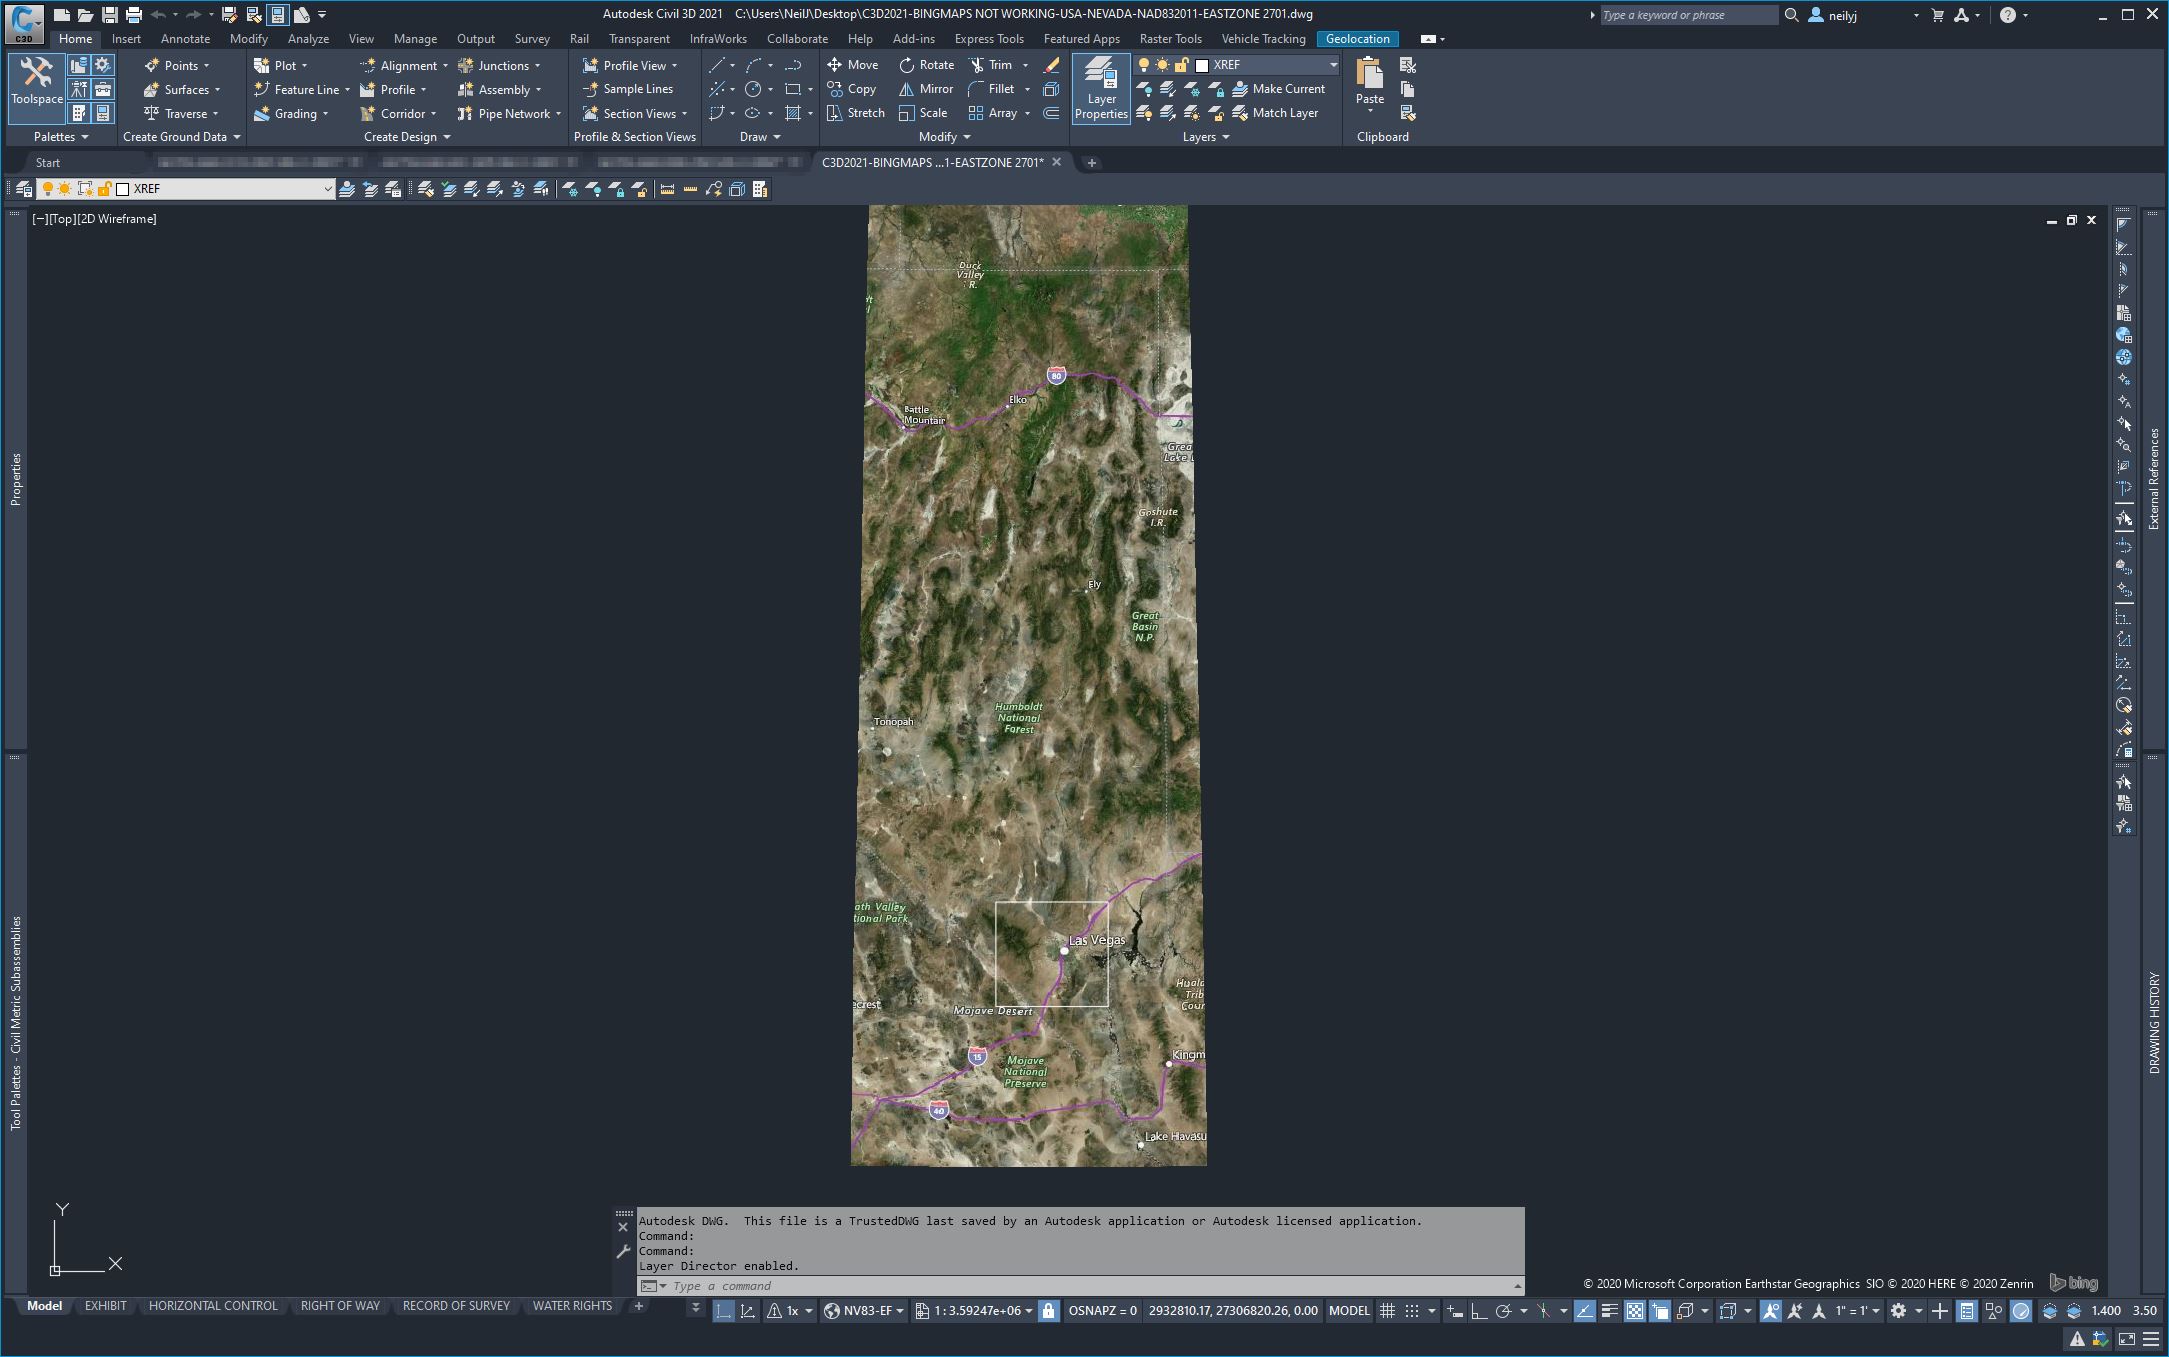Toggle the grid display in status bar
The width and height of the screenshot is (2169, 1357).
click(x=1387, y=1311)
